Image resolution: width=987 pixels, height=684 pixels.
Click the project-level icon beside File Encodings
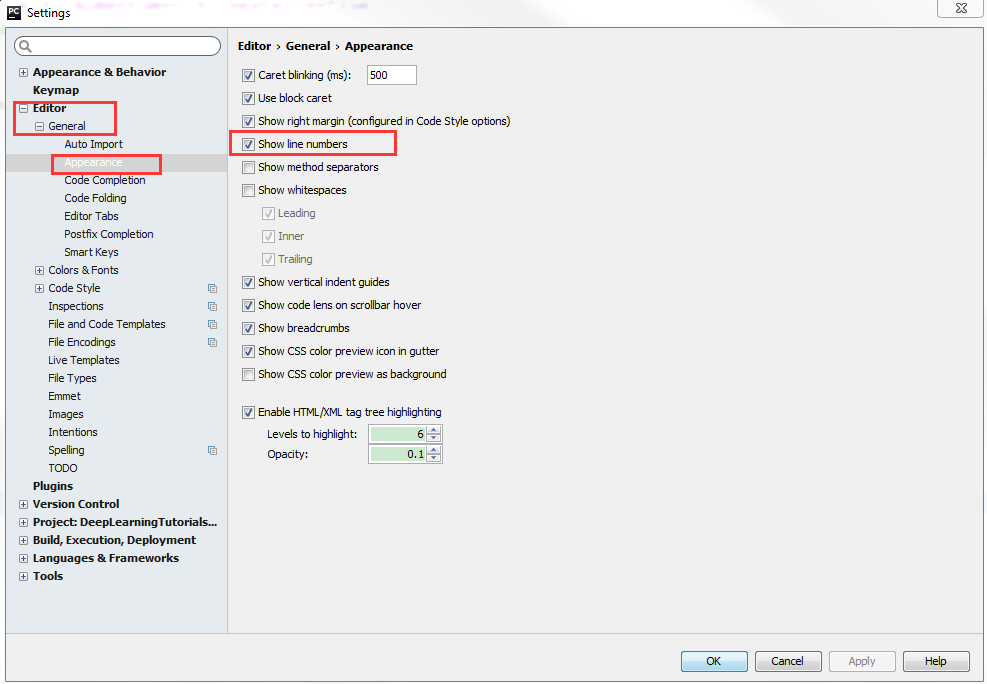[212, 342]
